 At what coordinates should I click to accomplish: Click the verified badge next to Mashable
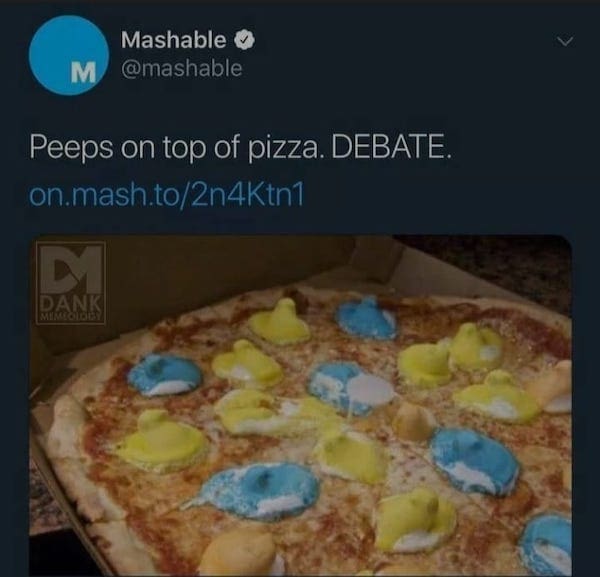pyautogui.click(x=245, y=39)
